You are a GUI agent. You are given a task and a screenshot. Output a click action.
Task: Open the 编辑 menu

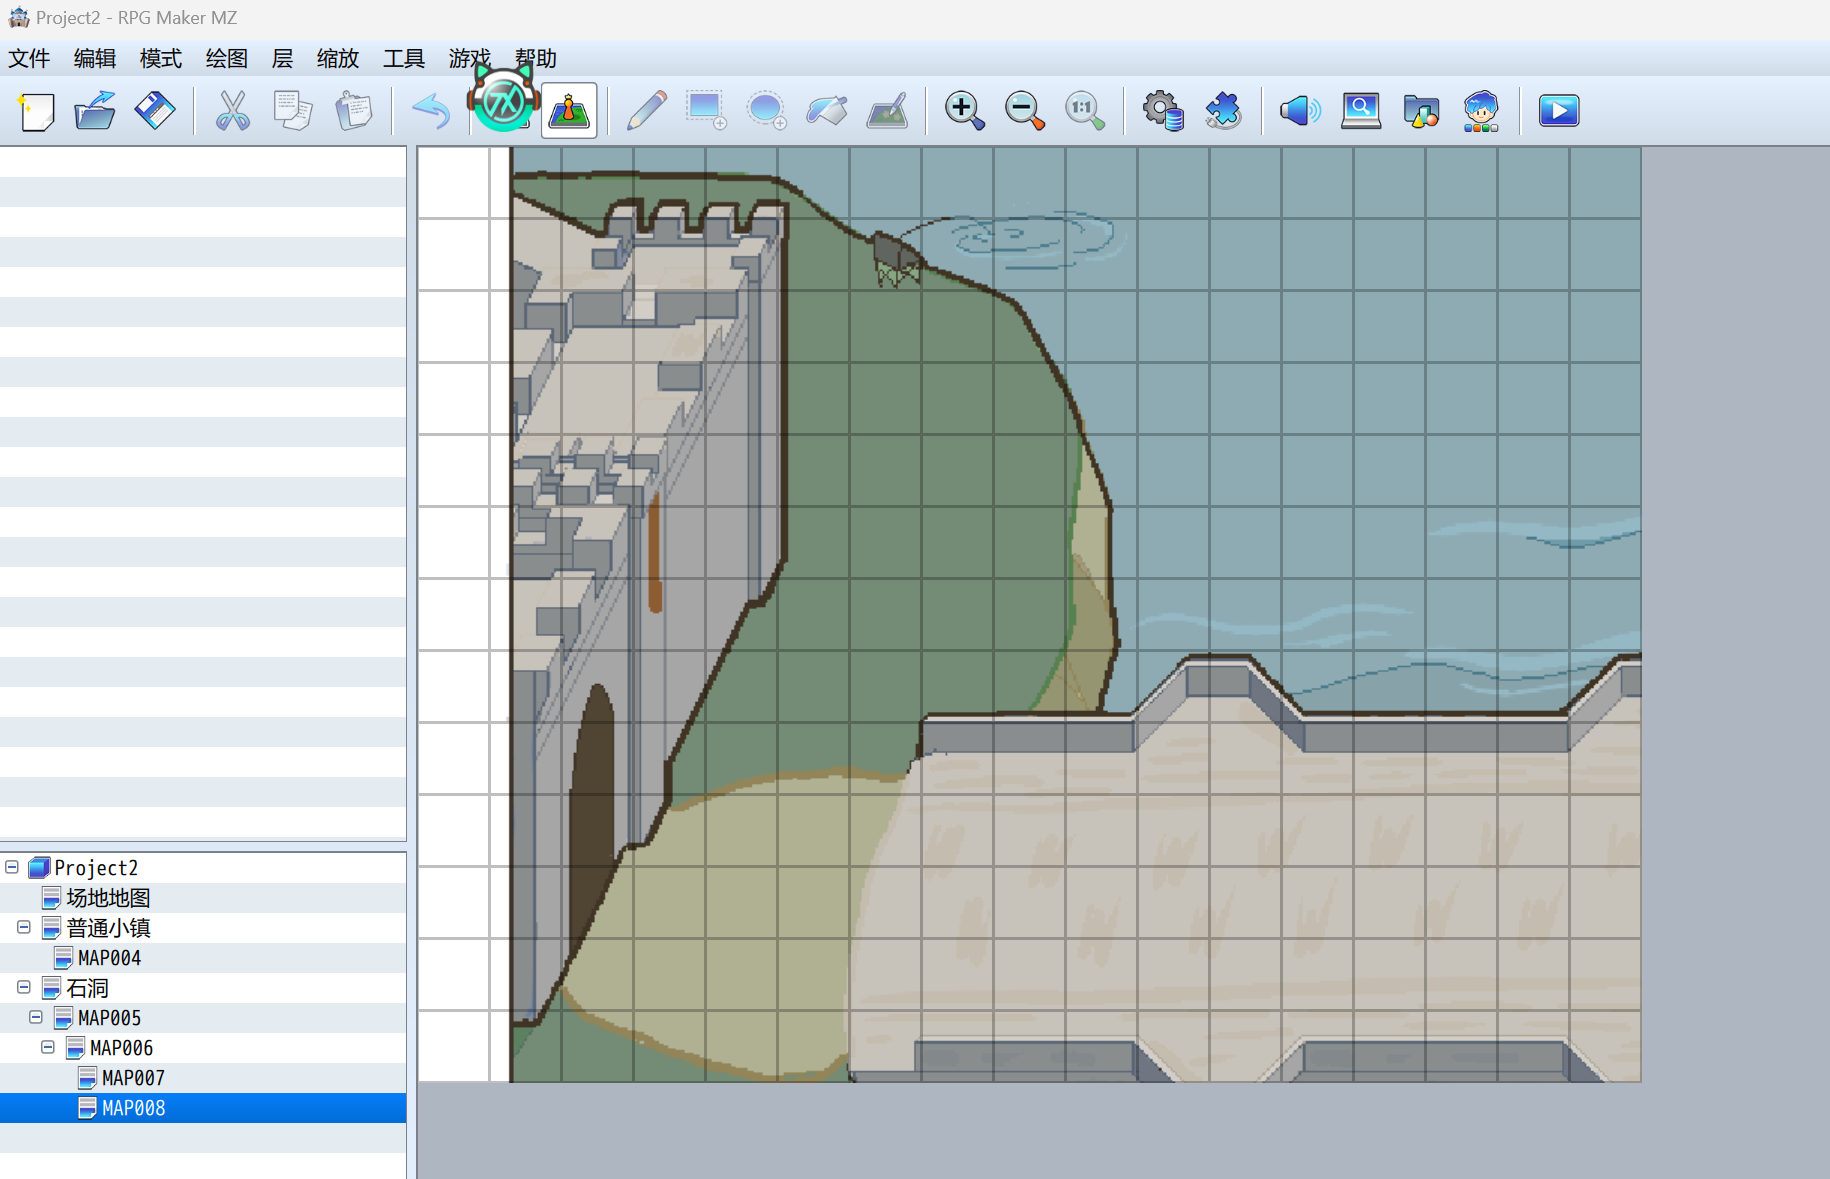[95, 58]
